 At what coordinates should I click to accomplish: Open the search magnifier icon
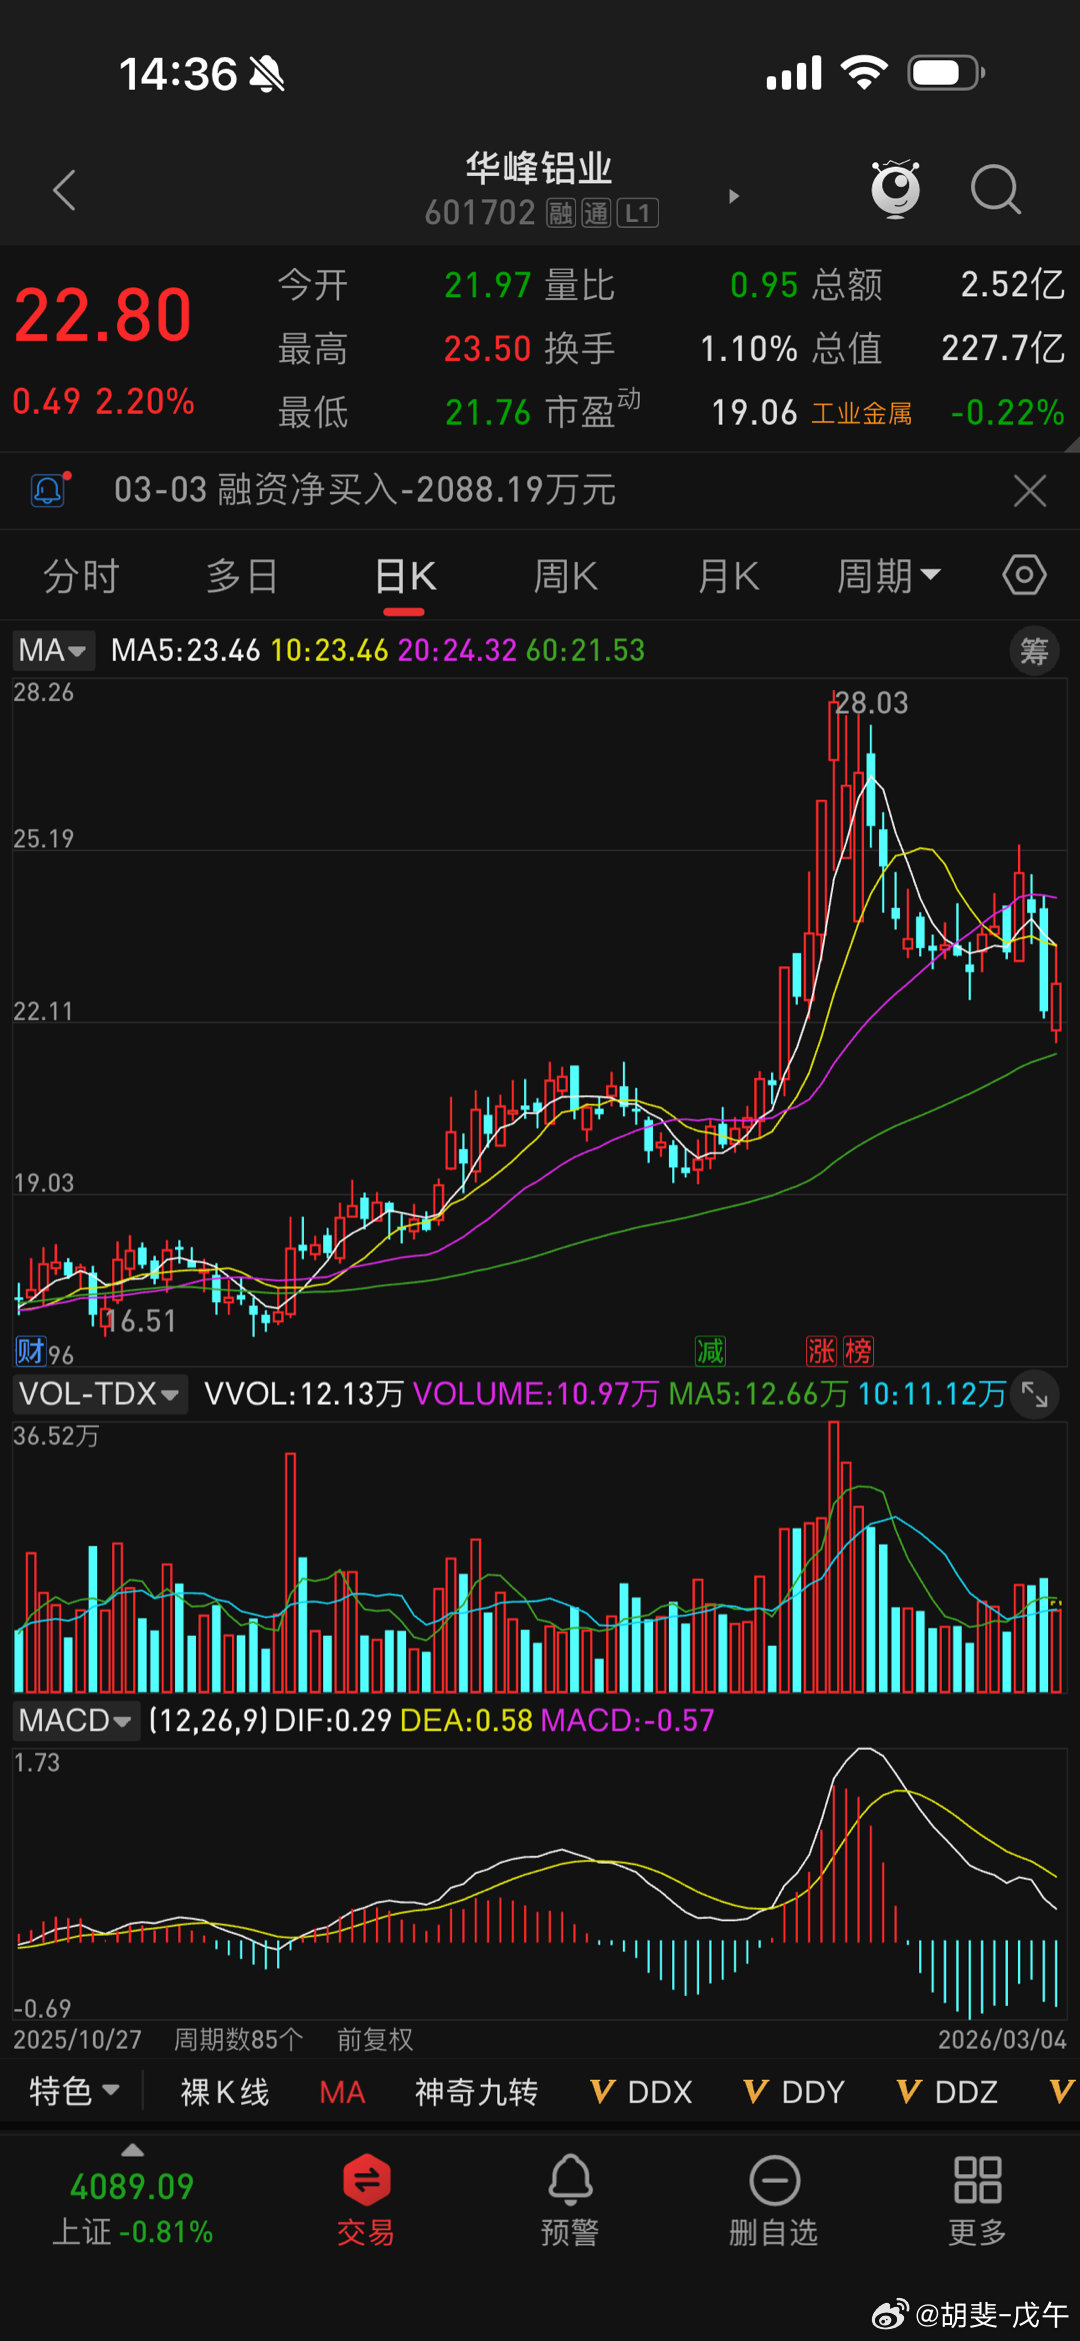click(x=995, y=190)
